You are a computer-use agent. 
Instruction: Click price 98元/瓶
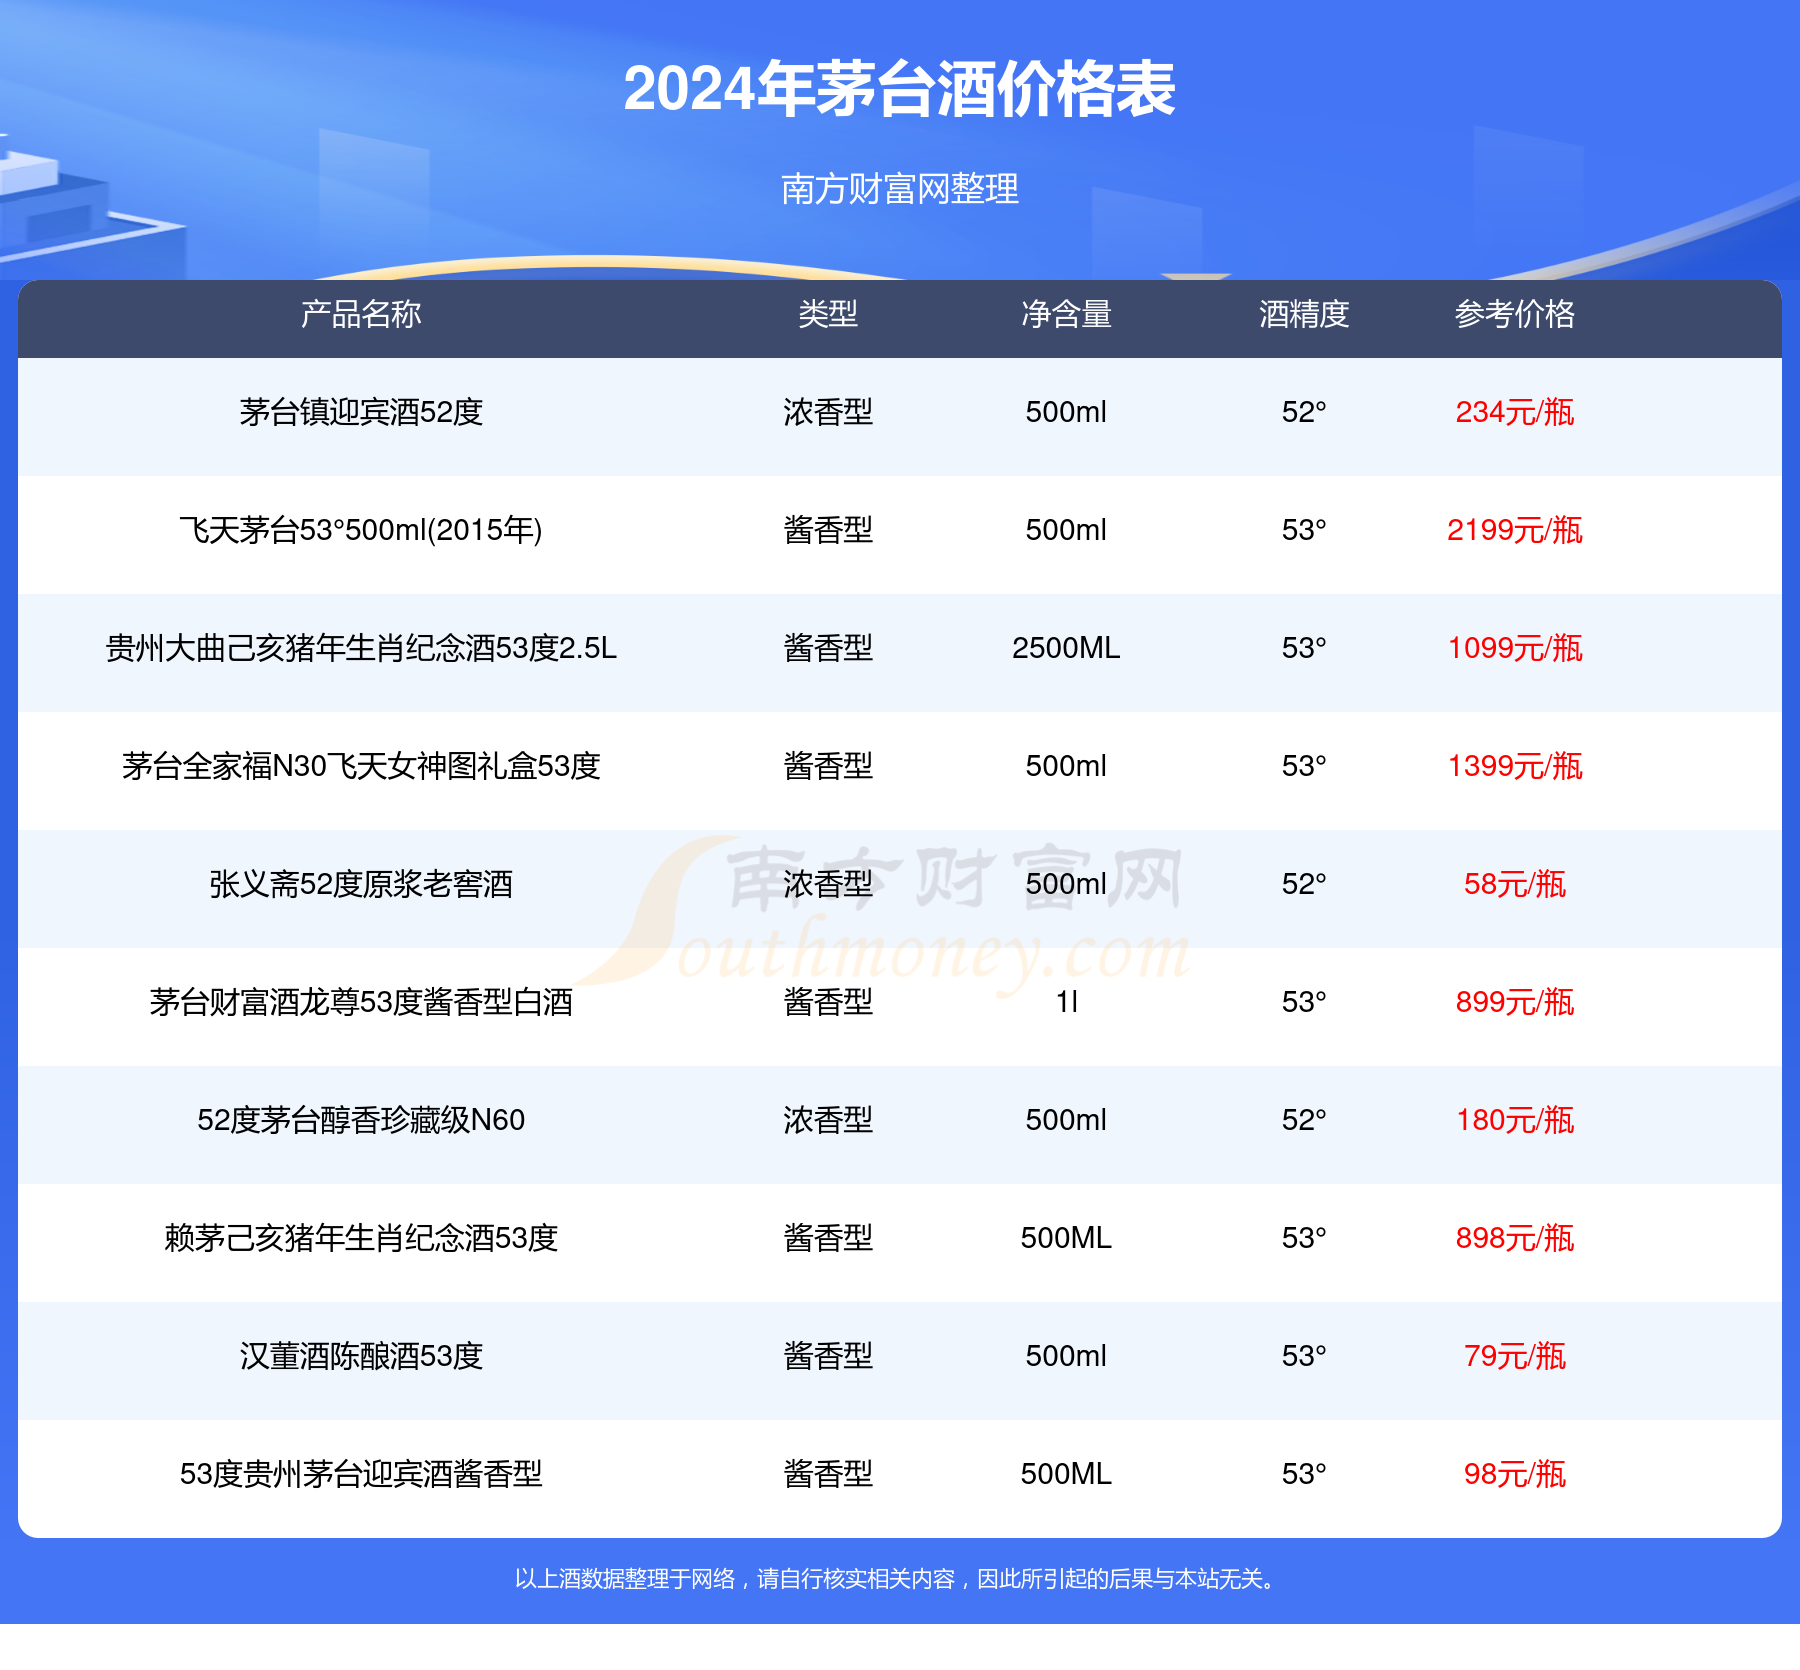tap(1515, 1474)
